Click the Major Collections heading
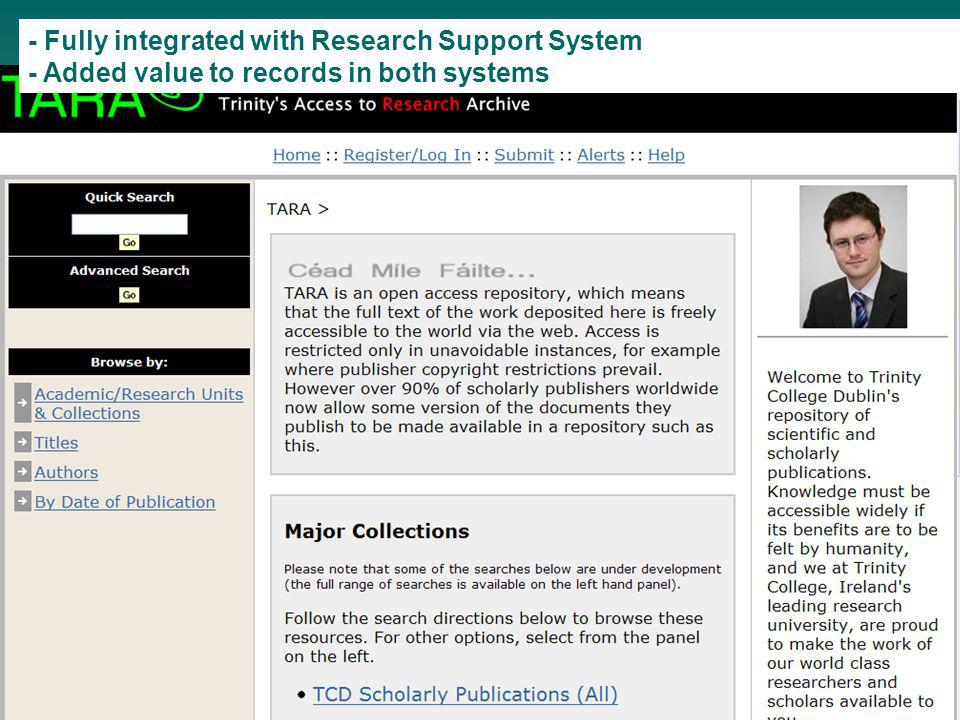Screen dimensions: 960x720 coord(377,531)
